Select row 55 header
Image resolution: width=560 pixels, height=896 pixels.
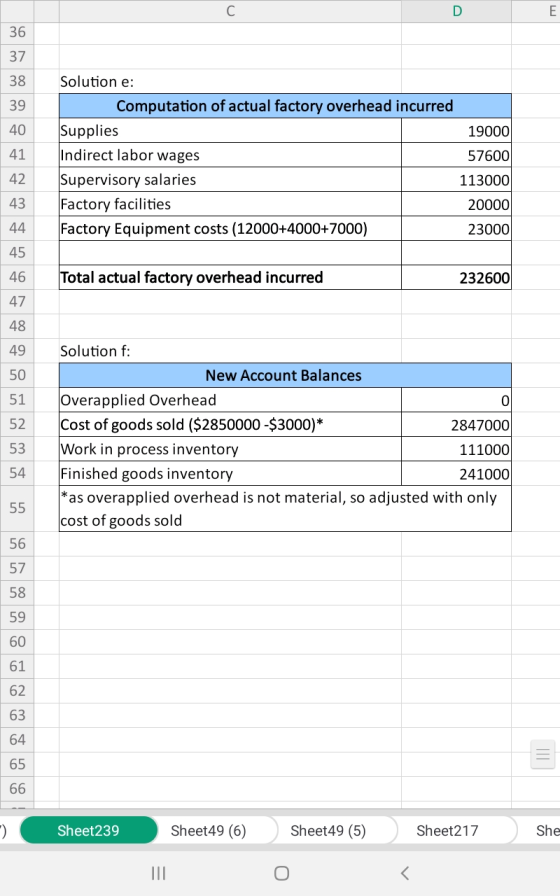pos(17,508)
